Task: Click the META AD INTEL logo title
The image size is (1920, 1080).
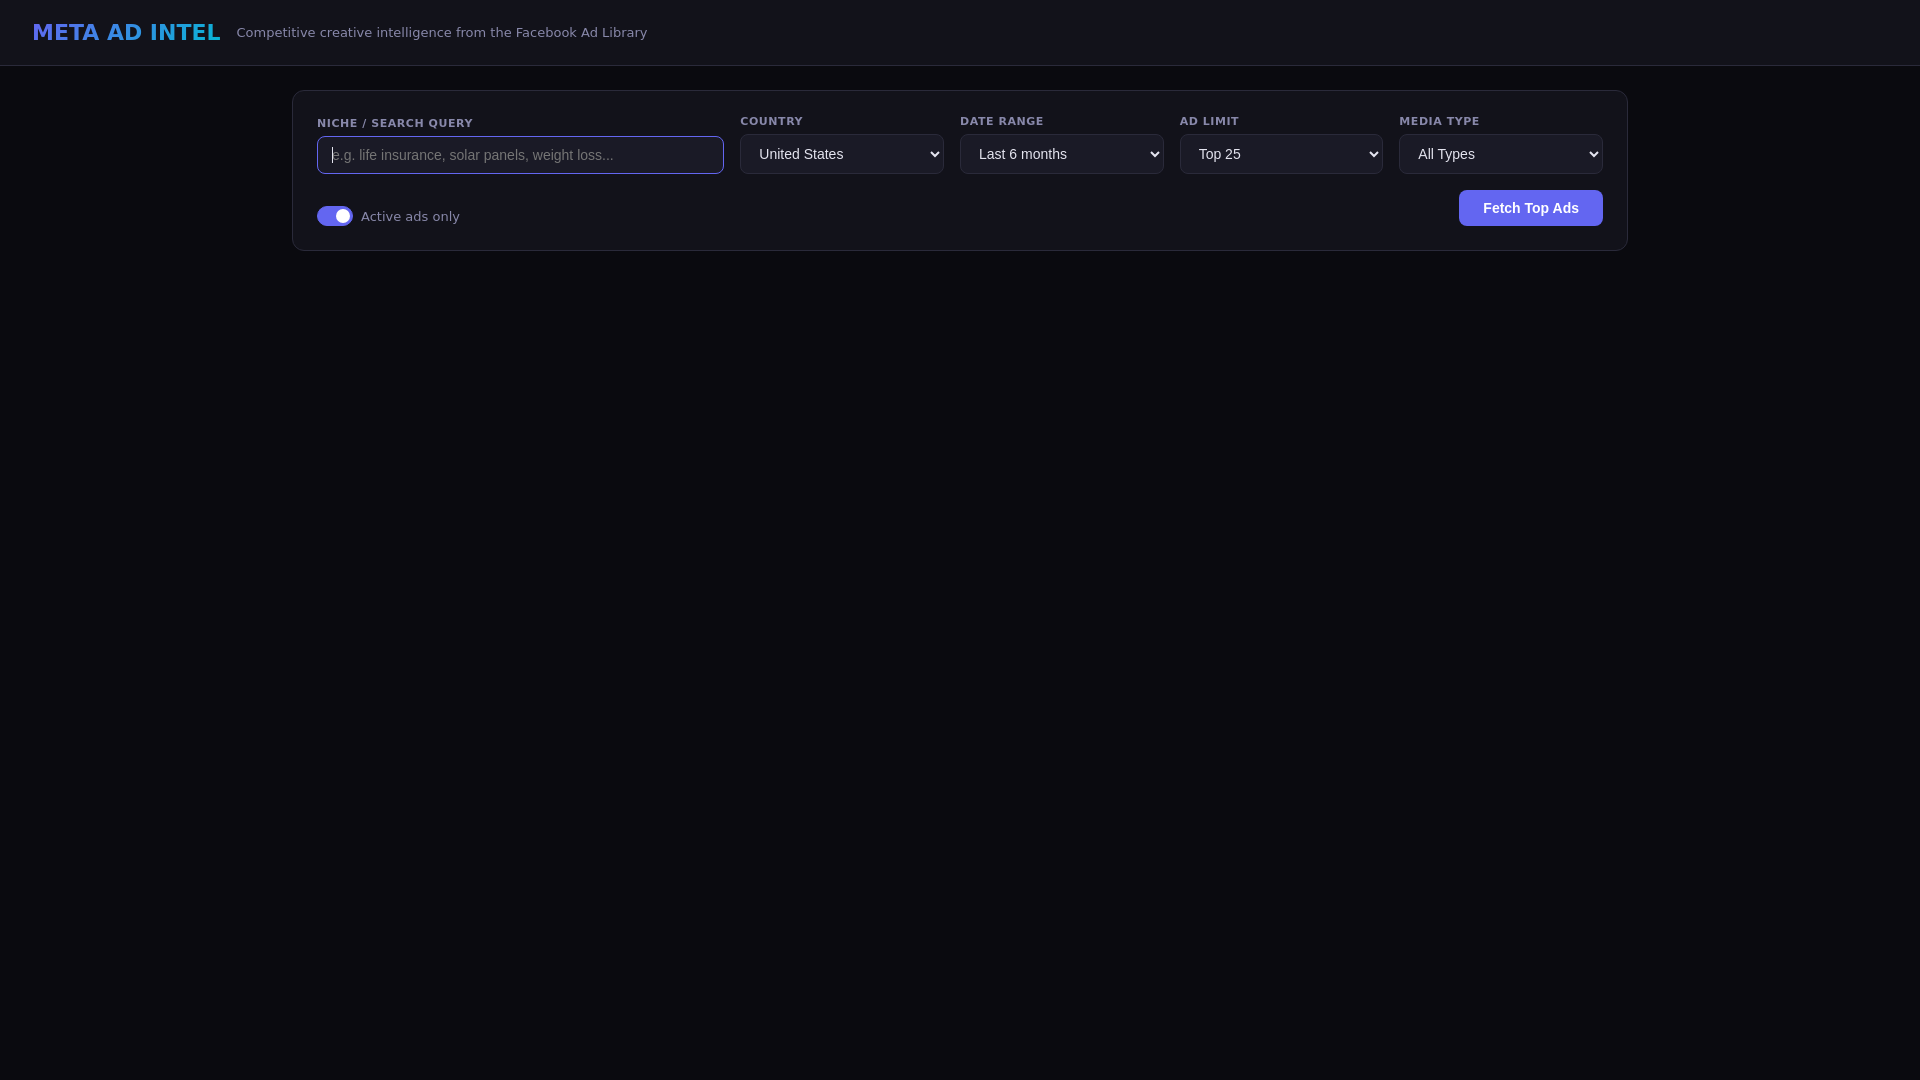Action: (x=126, y=32)
